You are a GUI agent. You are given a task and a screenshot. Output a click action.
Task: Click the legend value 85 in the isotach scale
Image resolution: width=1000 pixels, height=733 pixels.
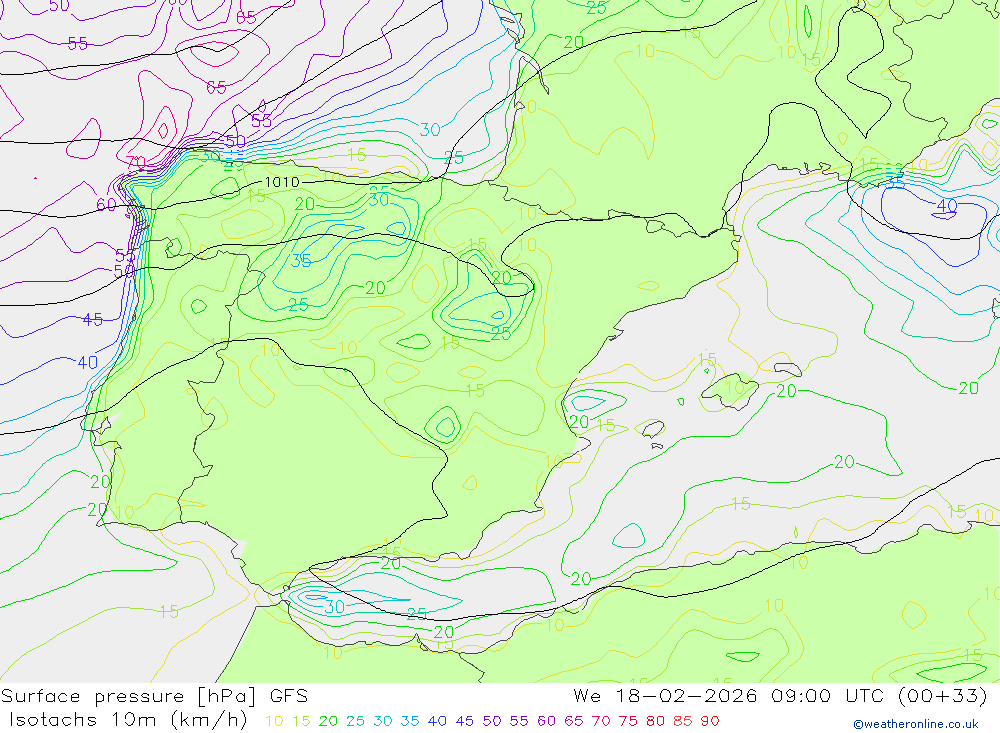(683, 721)
